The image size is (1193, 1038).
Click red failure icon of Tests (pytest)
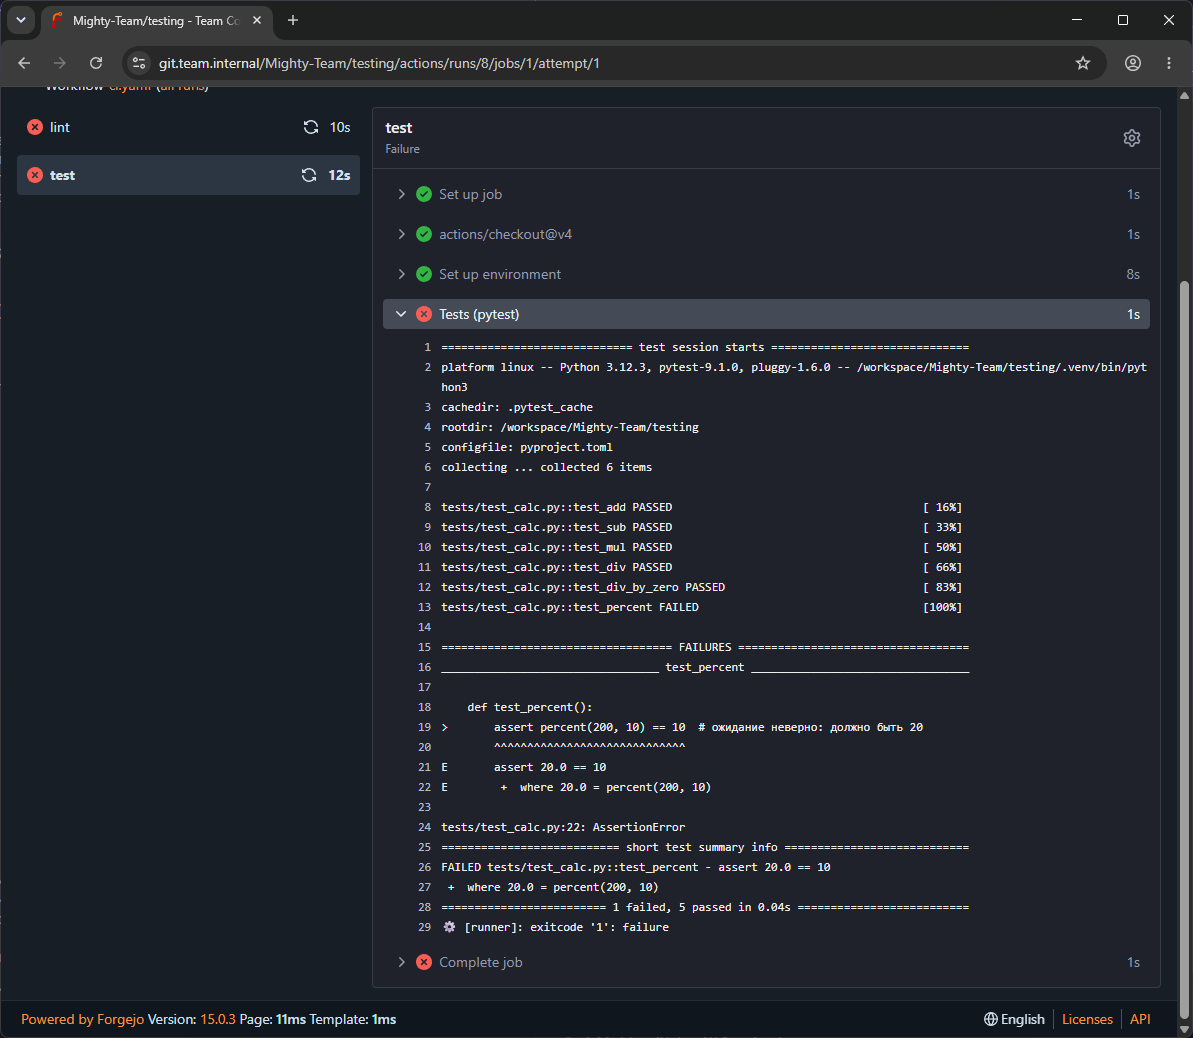pyautogui.click(x=424, y=314)
